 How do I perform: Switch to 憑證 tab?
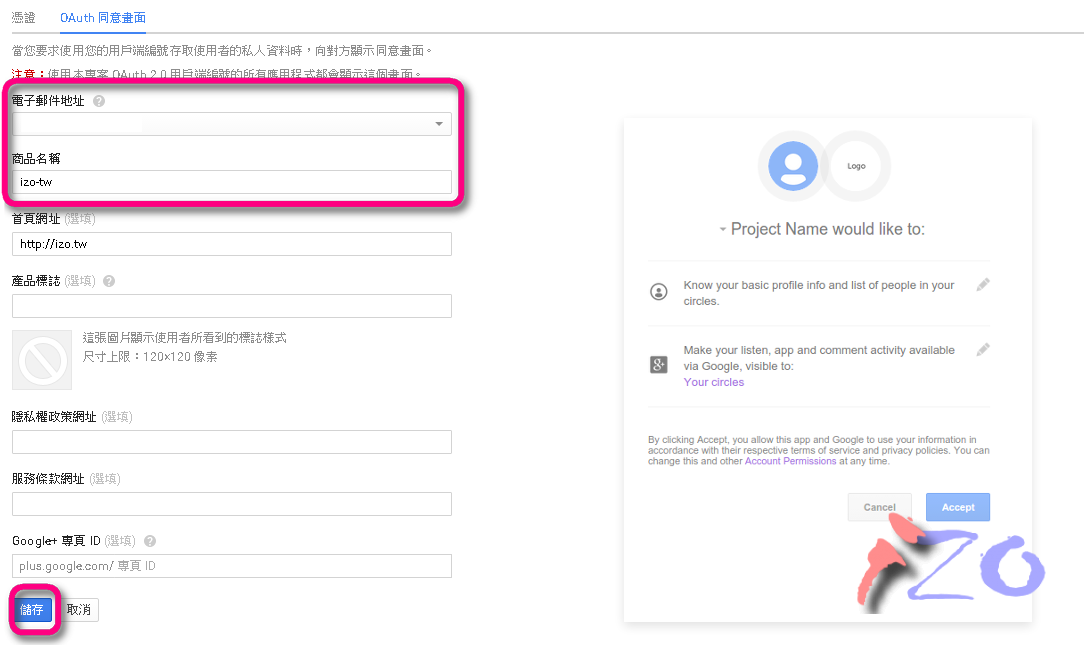tap(24, 17)
